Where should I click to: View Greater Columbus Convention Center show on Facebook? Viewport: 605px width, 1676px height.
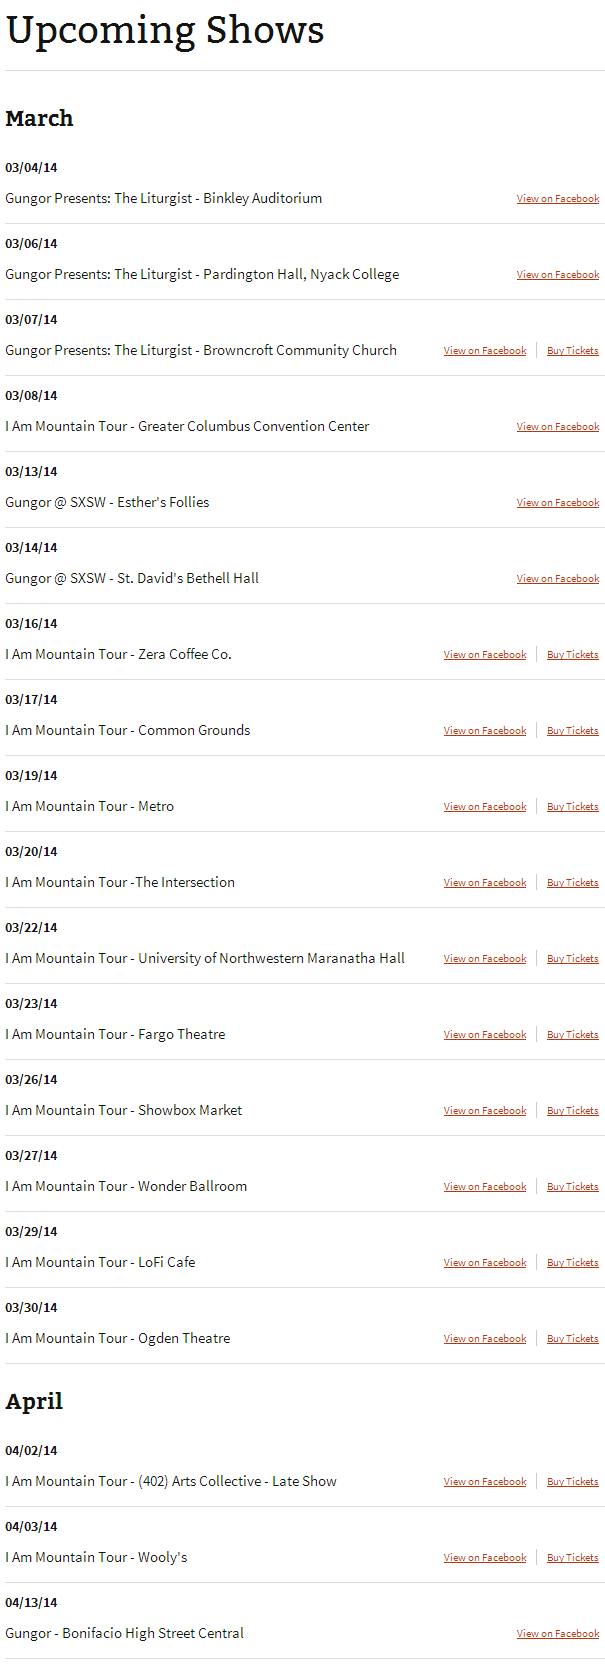click(557, 427)
